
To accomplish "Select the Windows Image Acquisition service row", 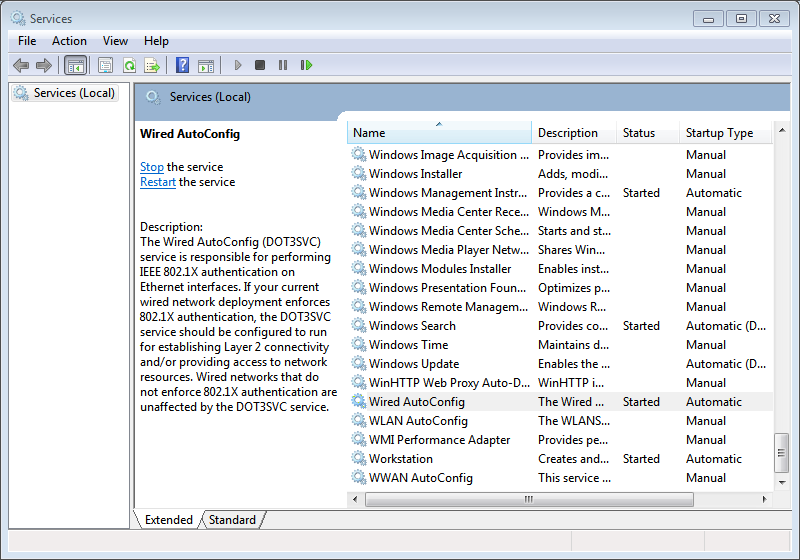I will tap(560, 155).
